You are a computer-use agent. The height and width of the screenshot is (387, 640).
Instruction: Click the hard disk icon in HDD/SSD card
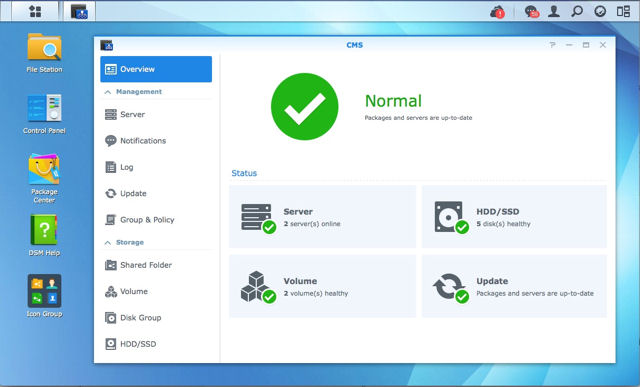451,217
